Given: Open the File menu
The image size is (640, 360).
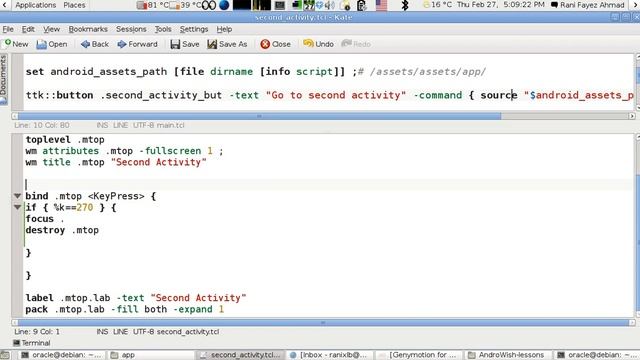Looking at the screenshot, I should click(x=8, y=29).
